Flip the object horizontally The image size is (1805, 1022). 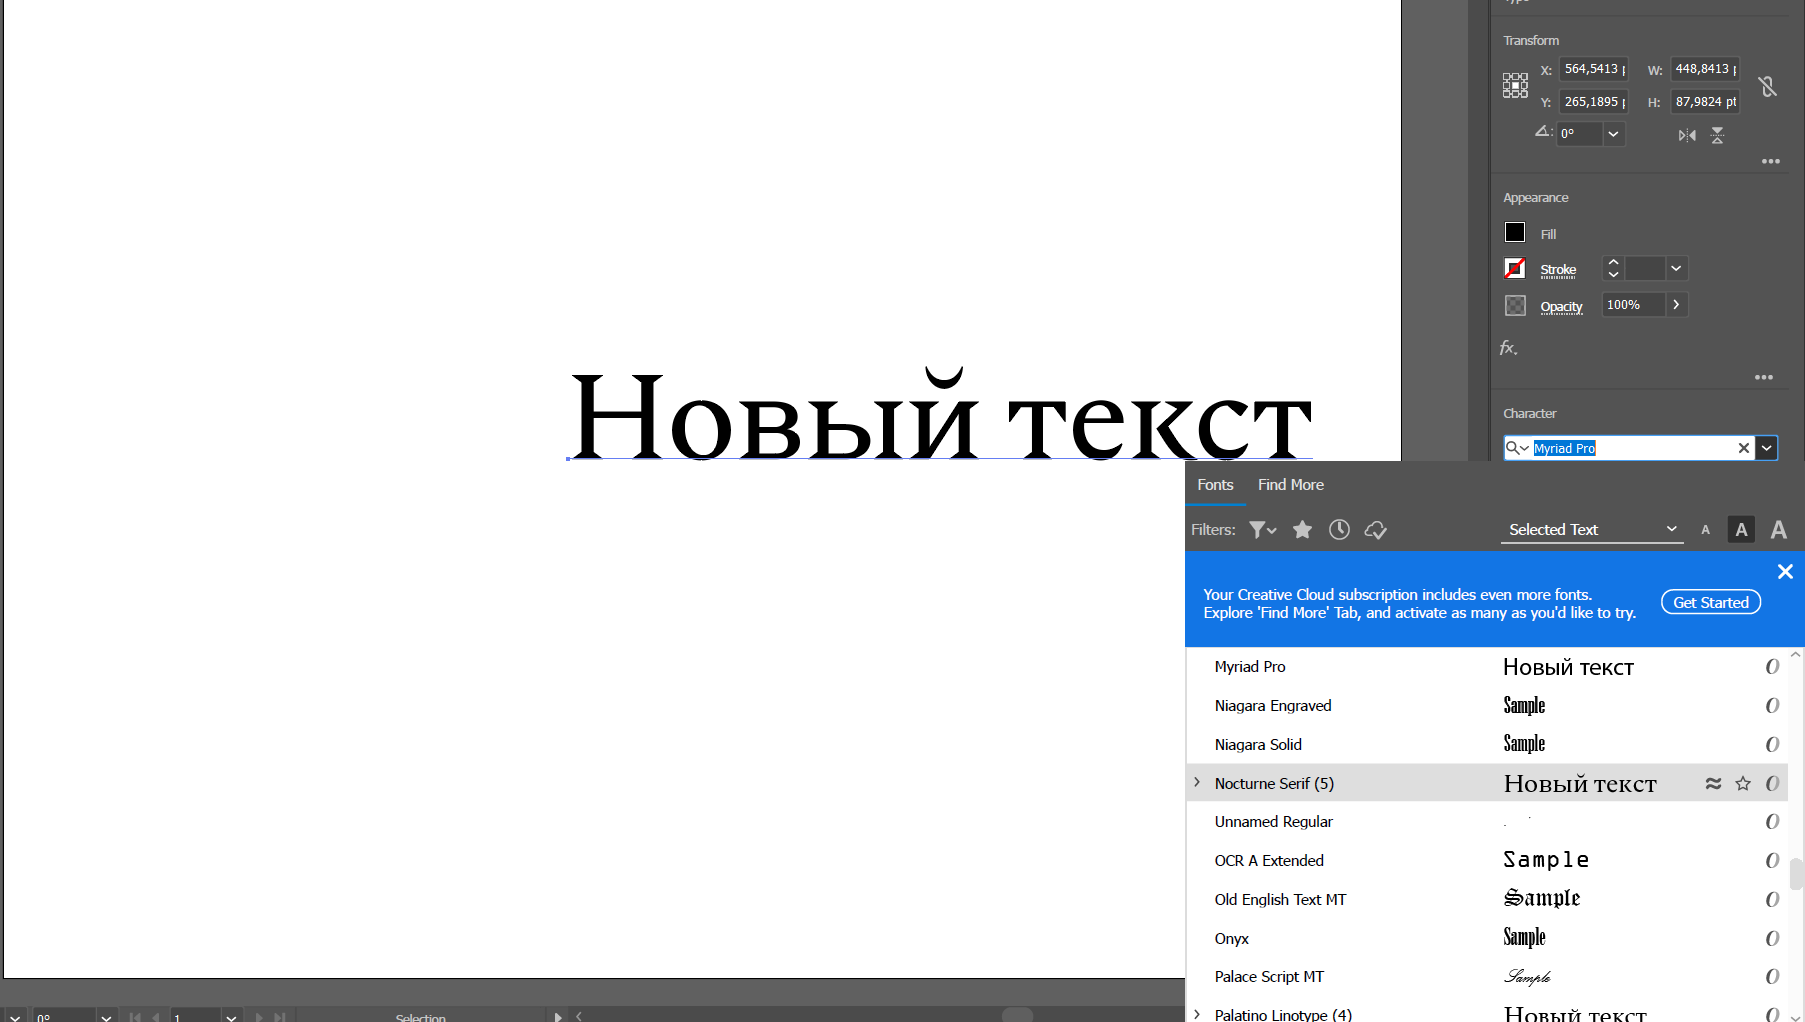pyautogui.click(x=1686, y=134)
